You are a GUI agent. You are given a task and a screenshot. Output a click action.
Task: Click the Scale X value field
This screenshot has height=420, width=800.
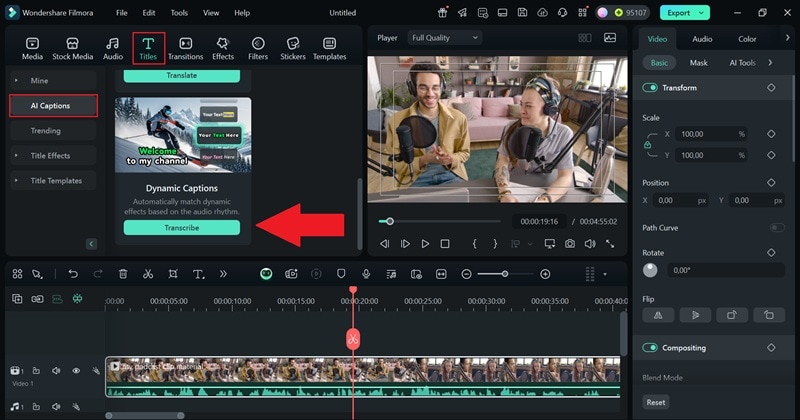coord(711,134)
